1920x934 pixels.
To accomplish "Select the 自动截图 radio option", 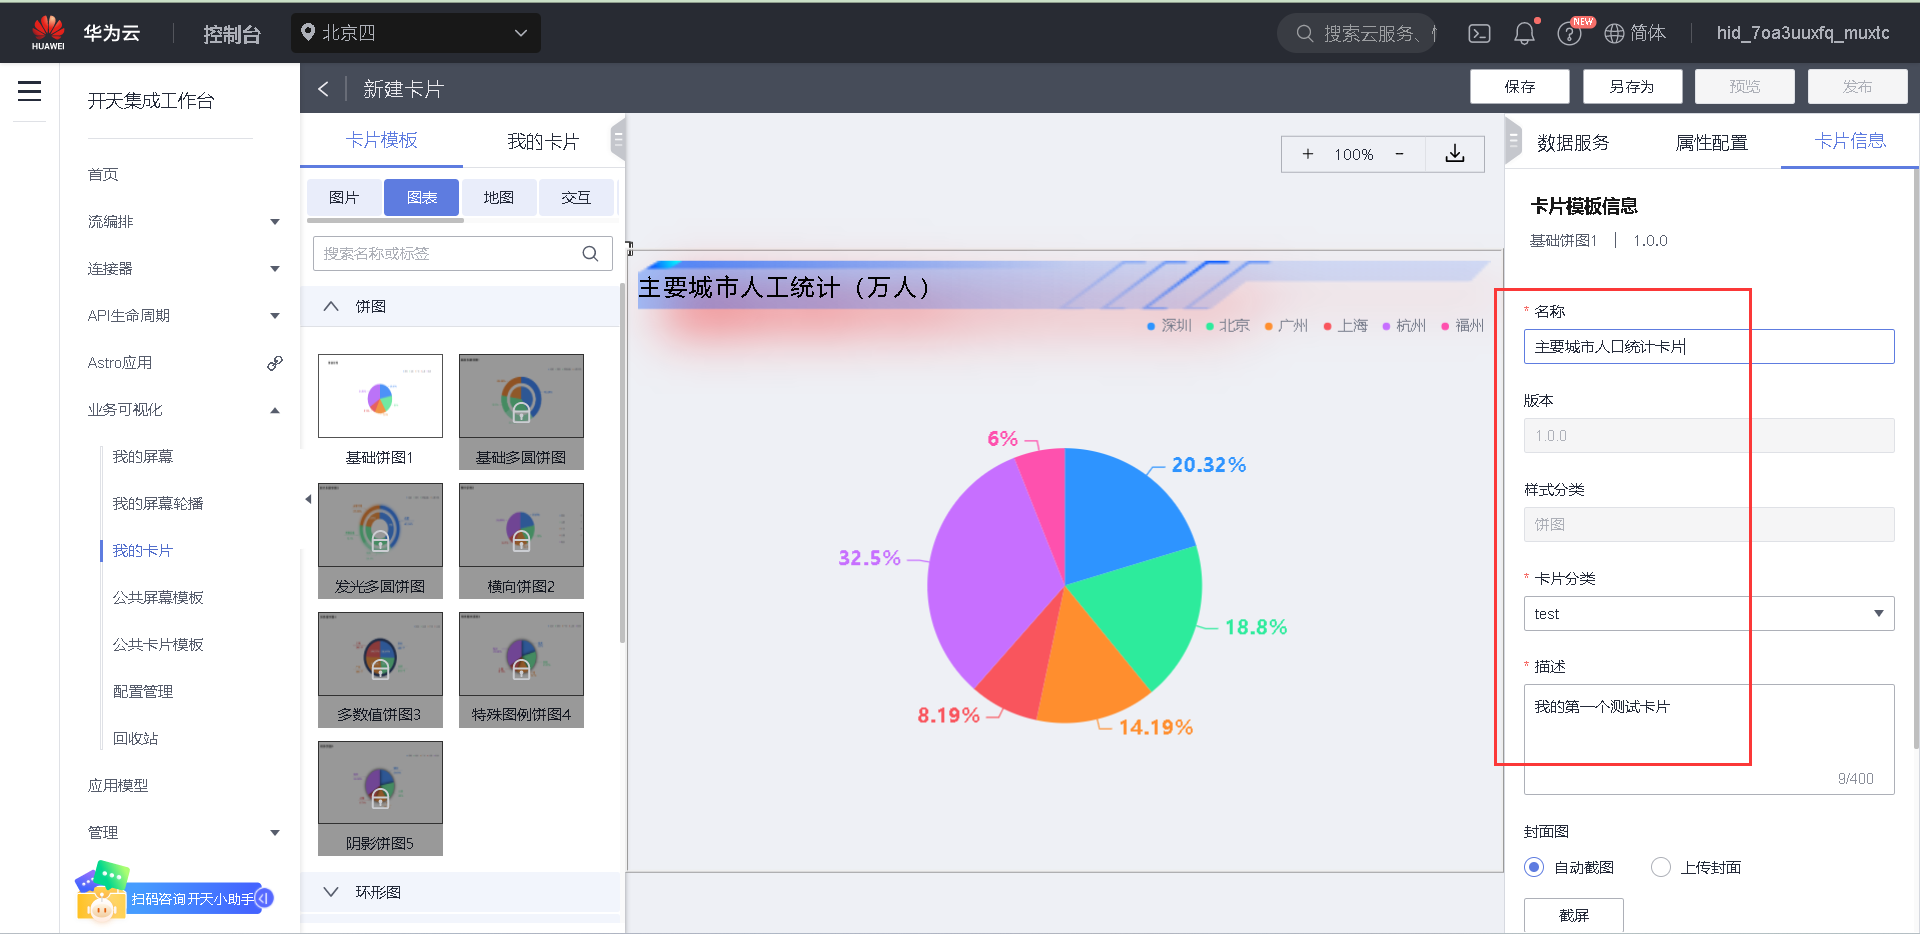I will tap(1534, 867).
